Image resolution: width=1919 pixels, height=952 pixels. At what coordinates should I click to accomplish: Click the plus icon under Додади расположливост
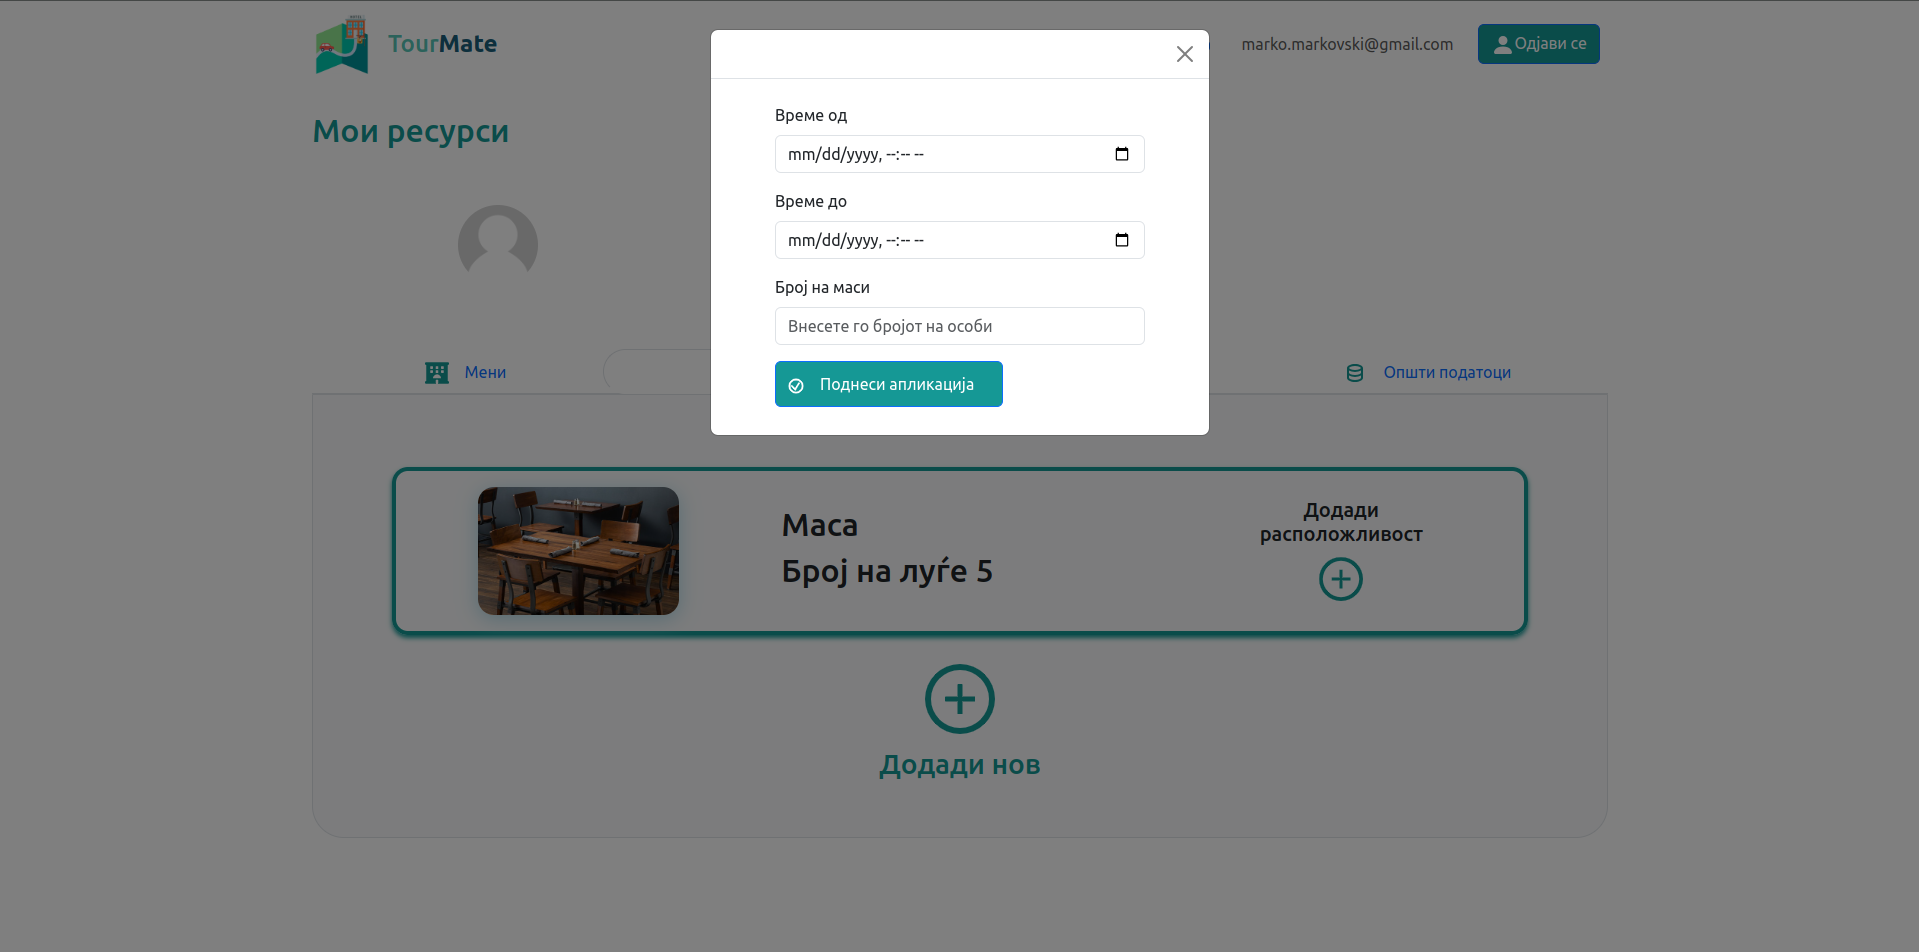(x=1340, y=579)
